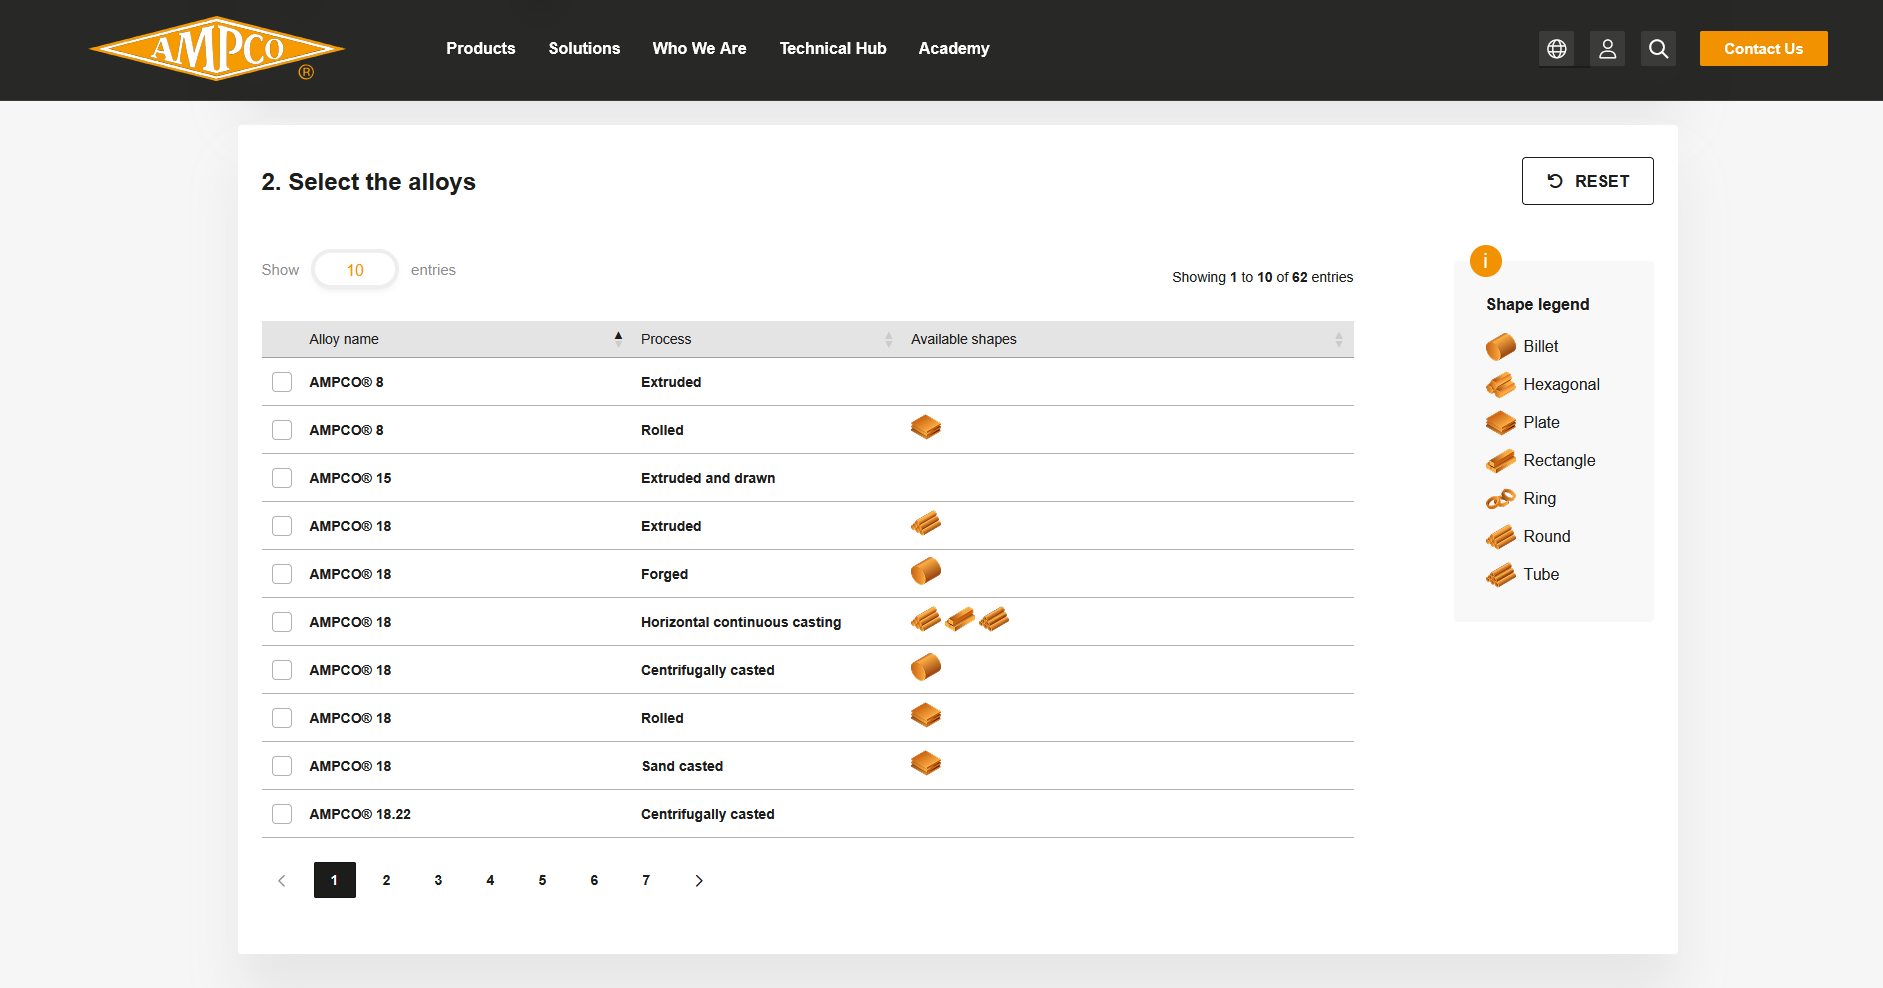This screenshot has height=988, width=1883.
Task: Click the "Horizontal continuous casting" process cell
Action: tap(741, 622)
